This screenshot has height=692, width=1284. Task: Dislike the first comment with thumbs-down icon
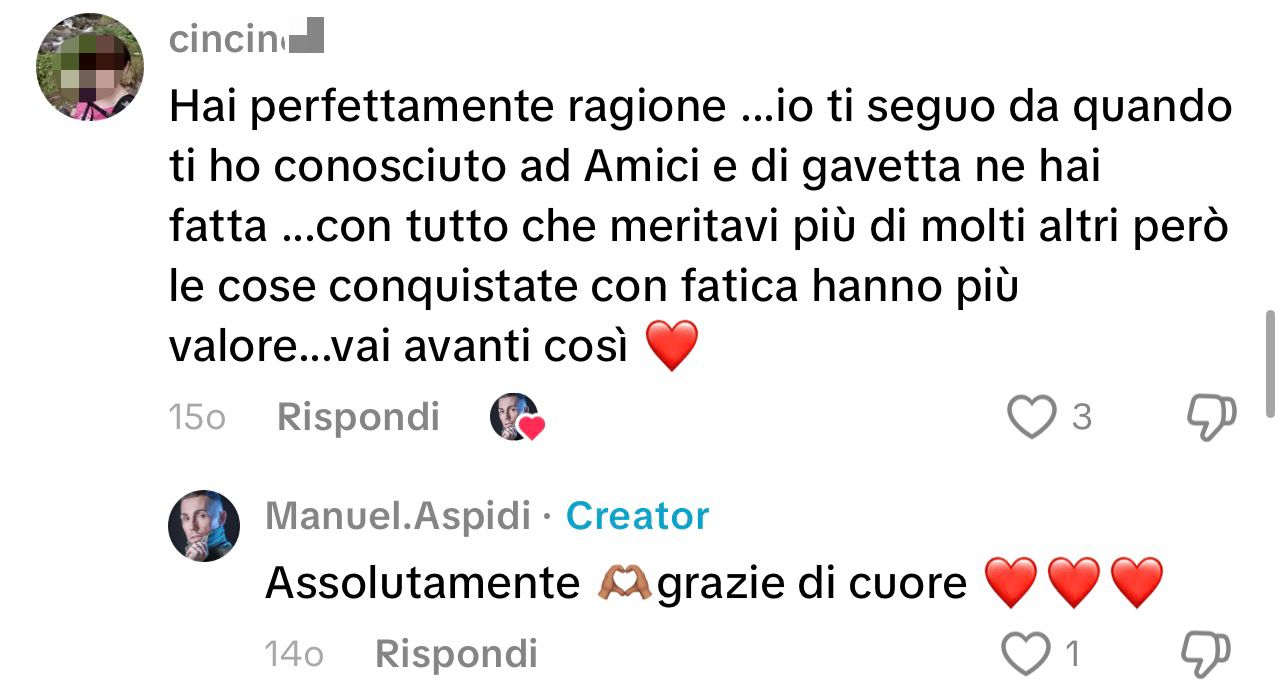coord(1211,418)
